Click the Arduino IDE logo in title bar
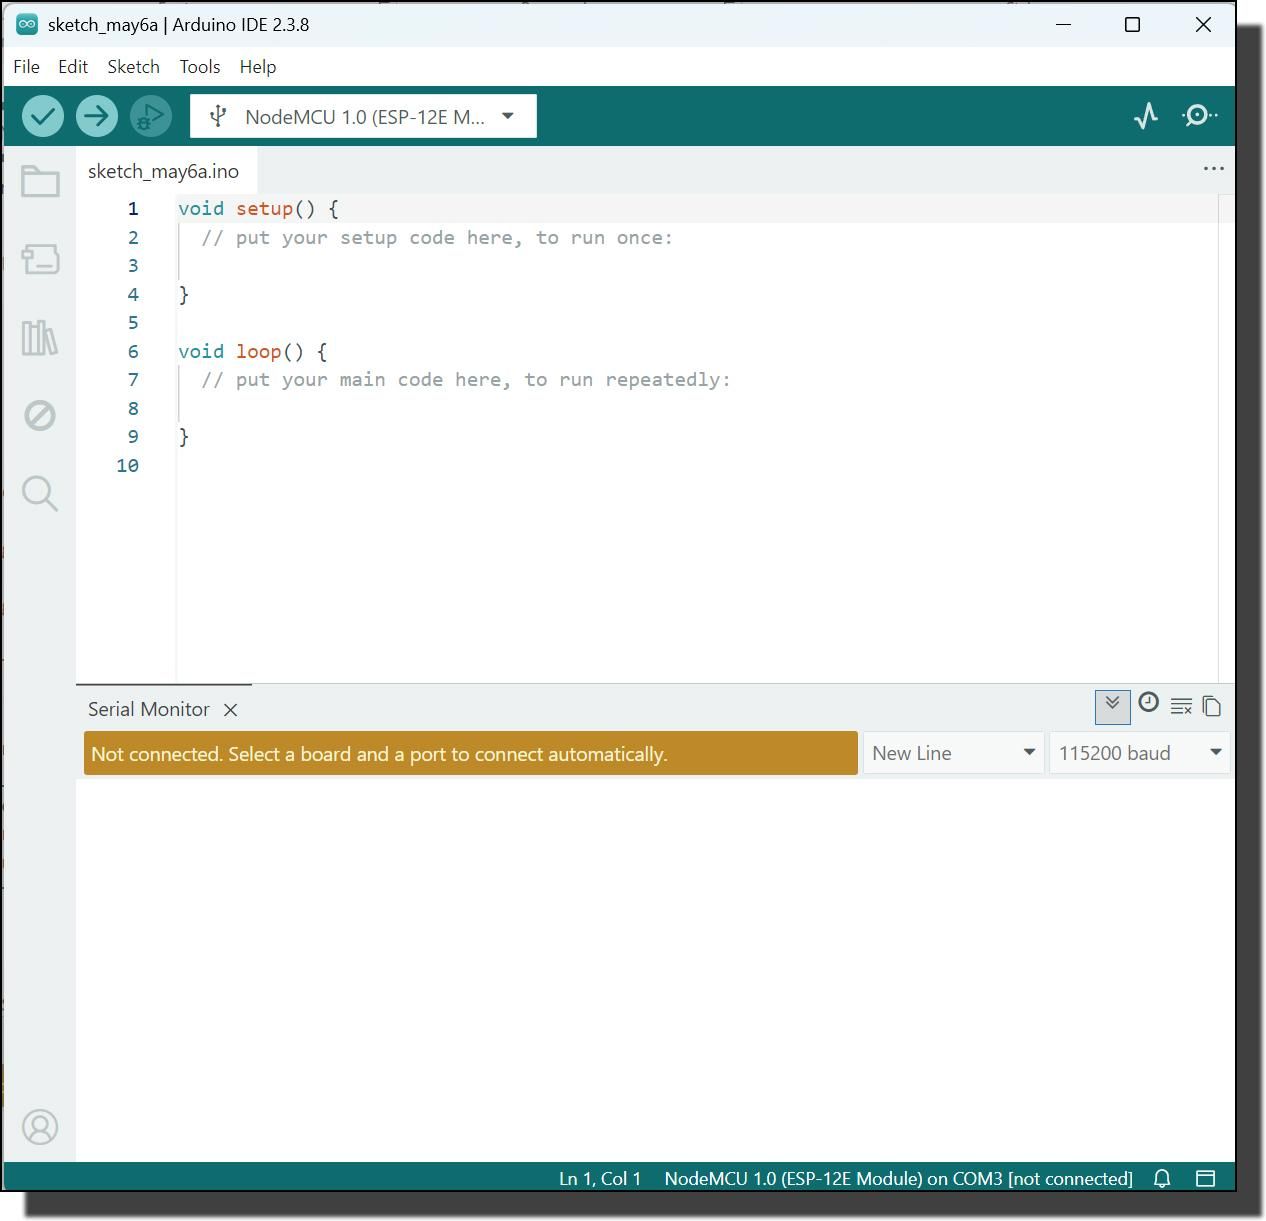This screenshot has width=1266, height=1221. (27, 25)
